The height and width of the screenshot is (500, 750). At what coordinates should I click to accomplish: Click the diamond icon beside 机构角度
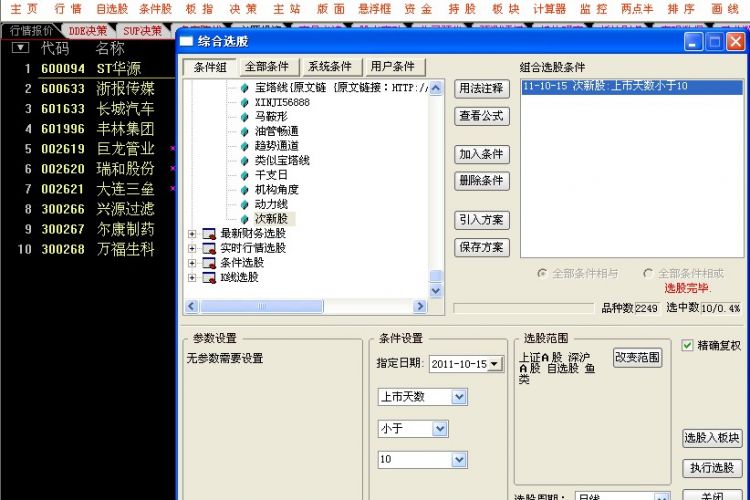tap(244, 190)
